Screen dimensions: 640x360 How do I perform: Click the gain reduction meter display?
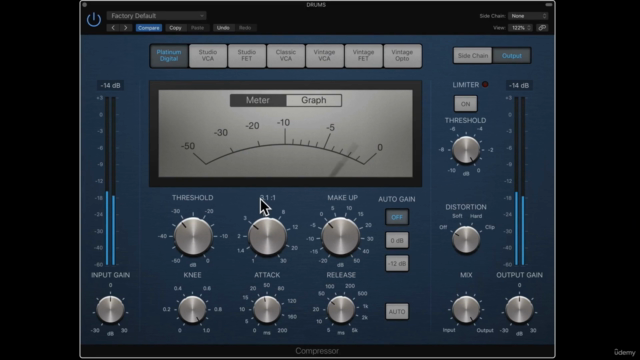(285, 133)
